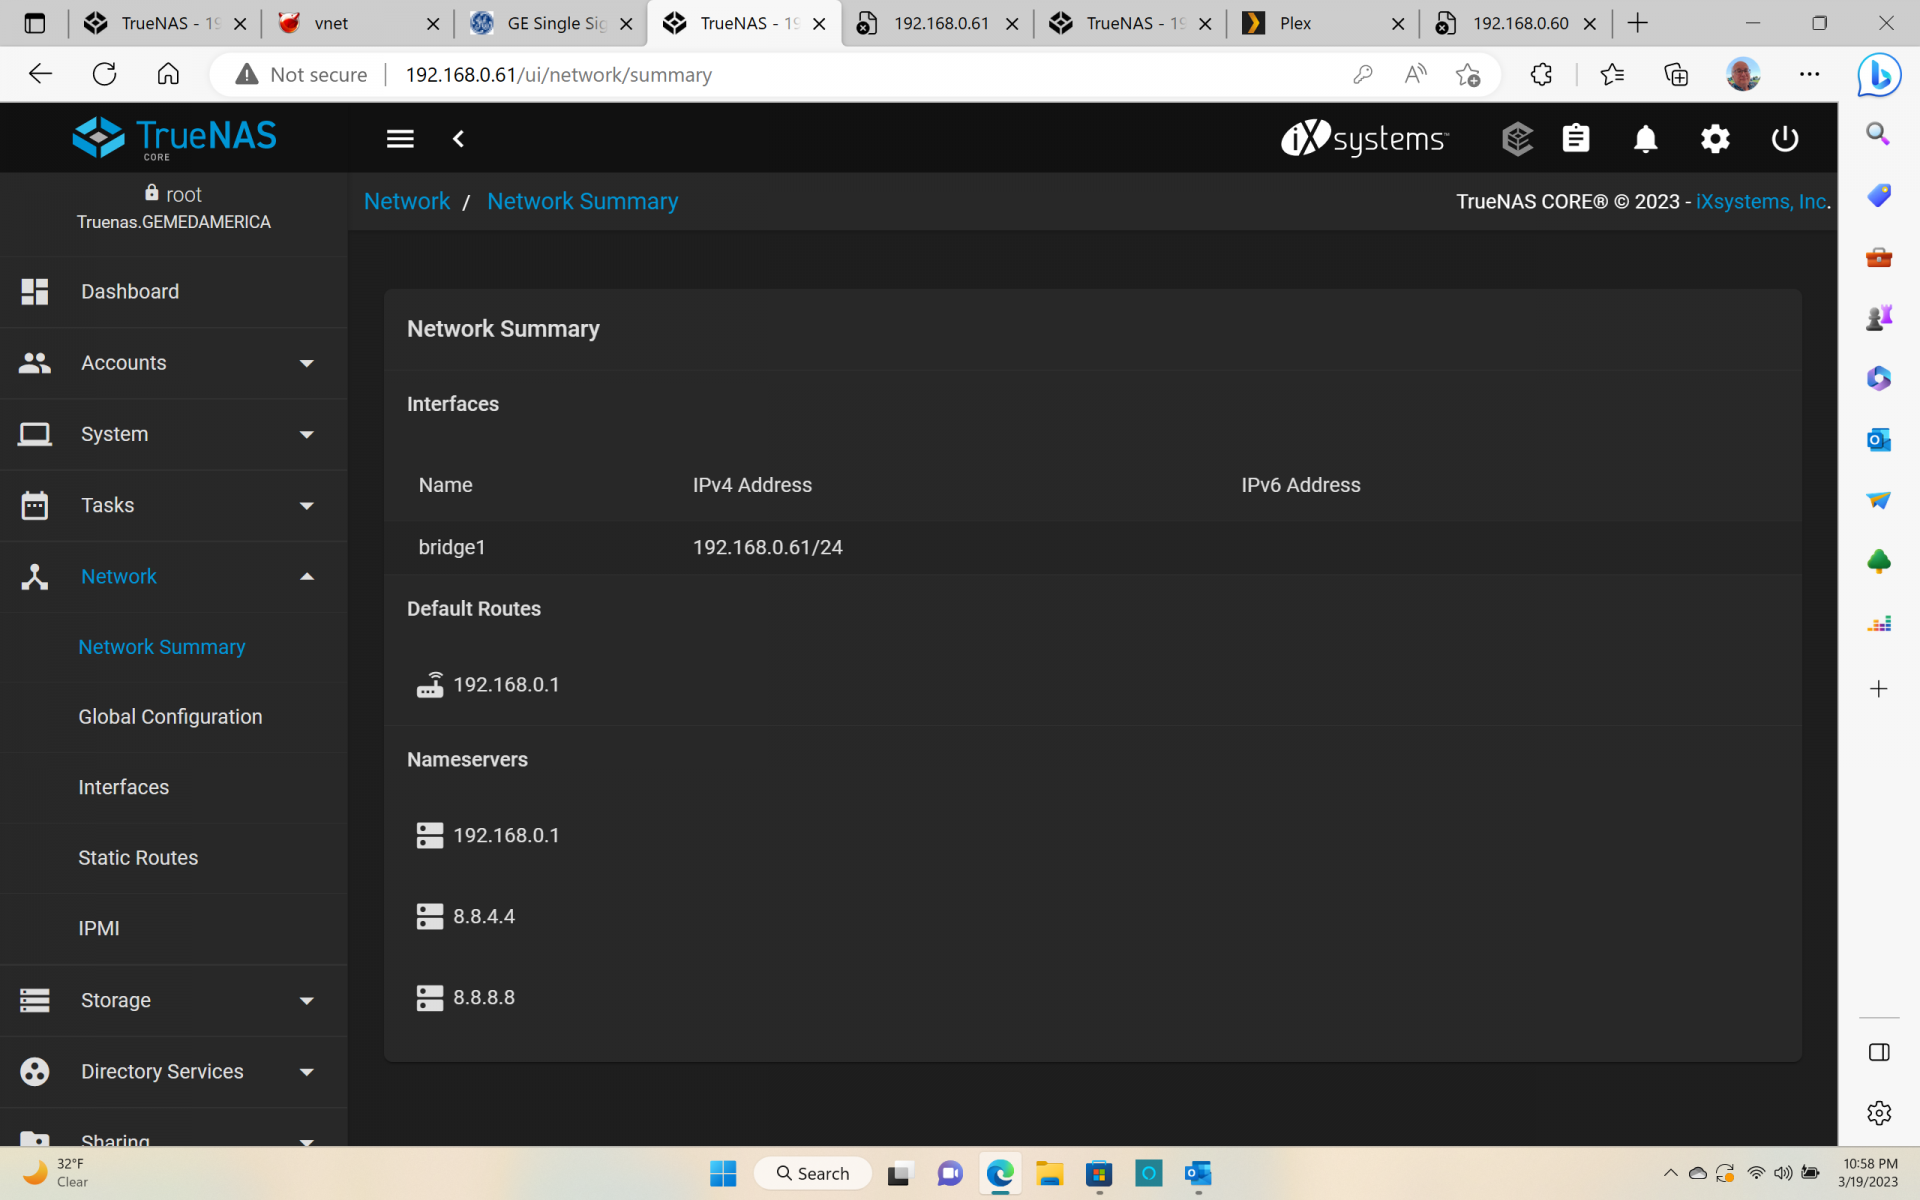This screenshot has height=1200, width=1920.
Task: Open the TrueNAS settings gear icon
Action: pyautogui.click(x=1715, y=139)
